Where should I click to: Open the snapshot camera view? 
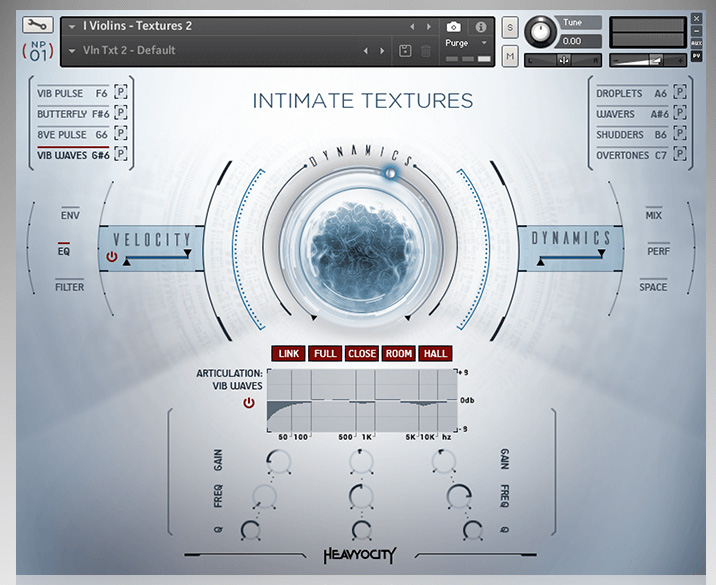tap(453, 27)
